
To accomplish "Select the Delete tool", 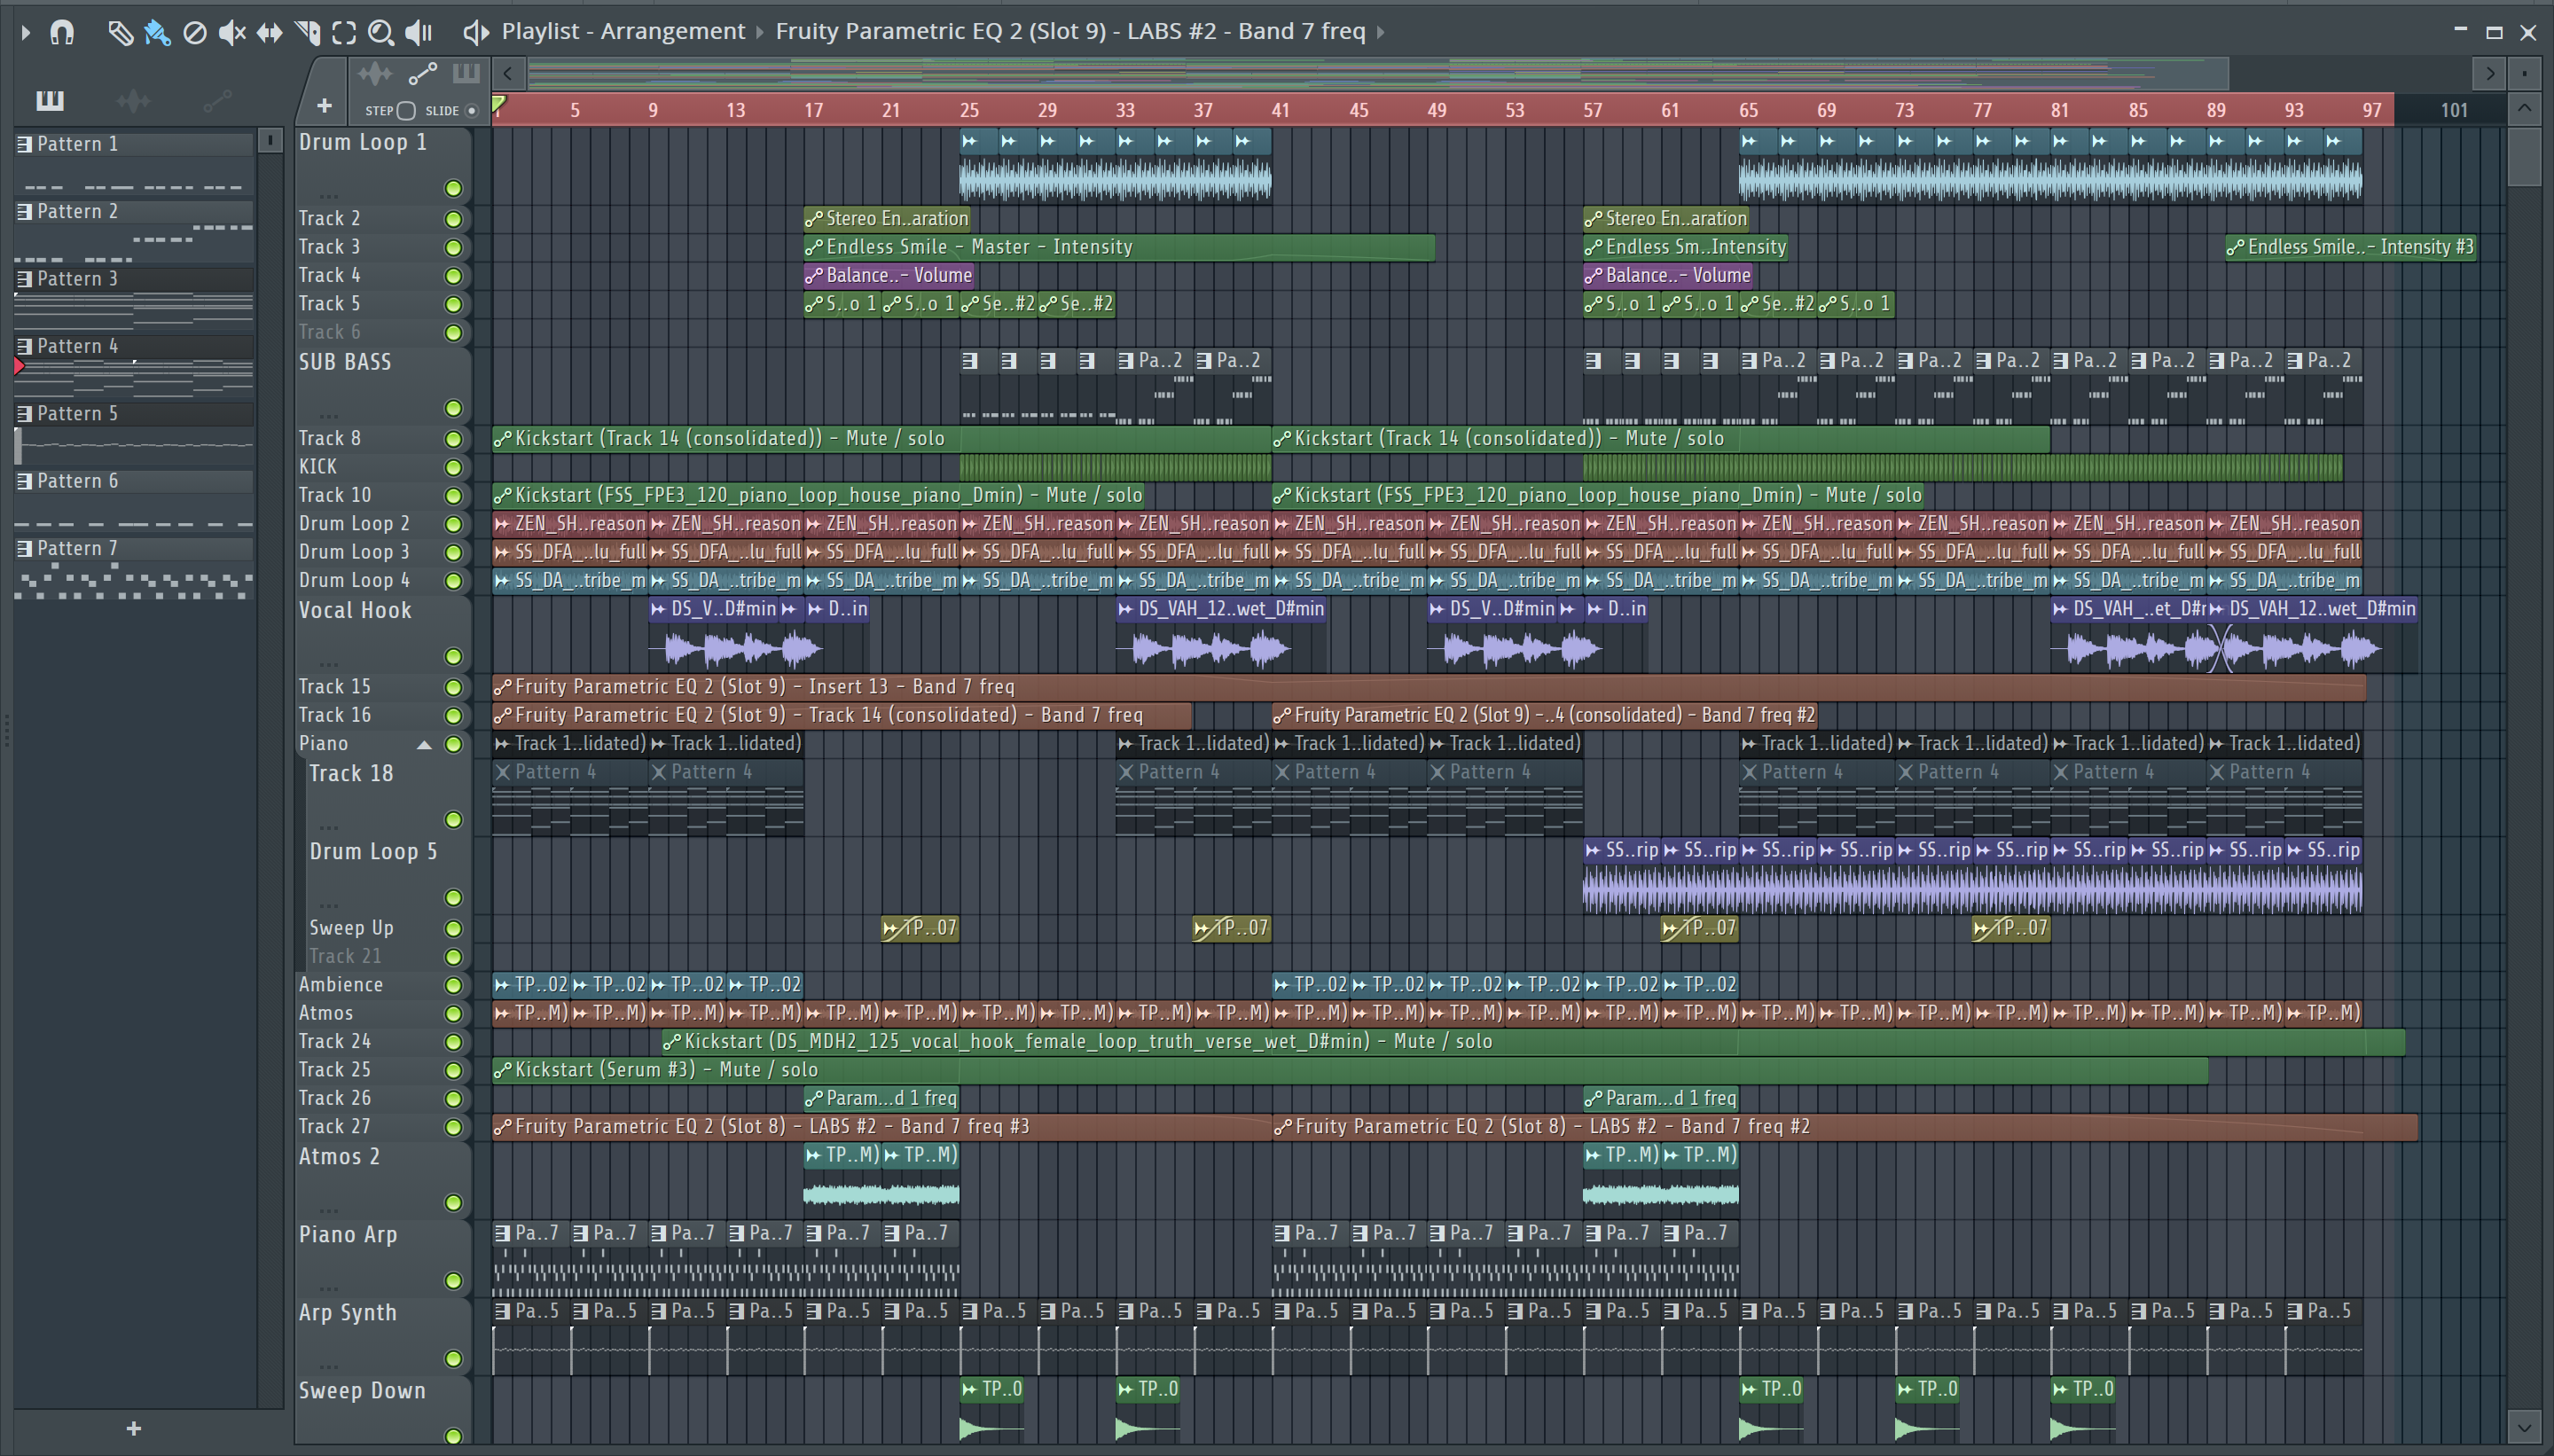I will pos(195,32).
